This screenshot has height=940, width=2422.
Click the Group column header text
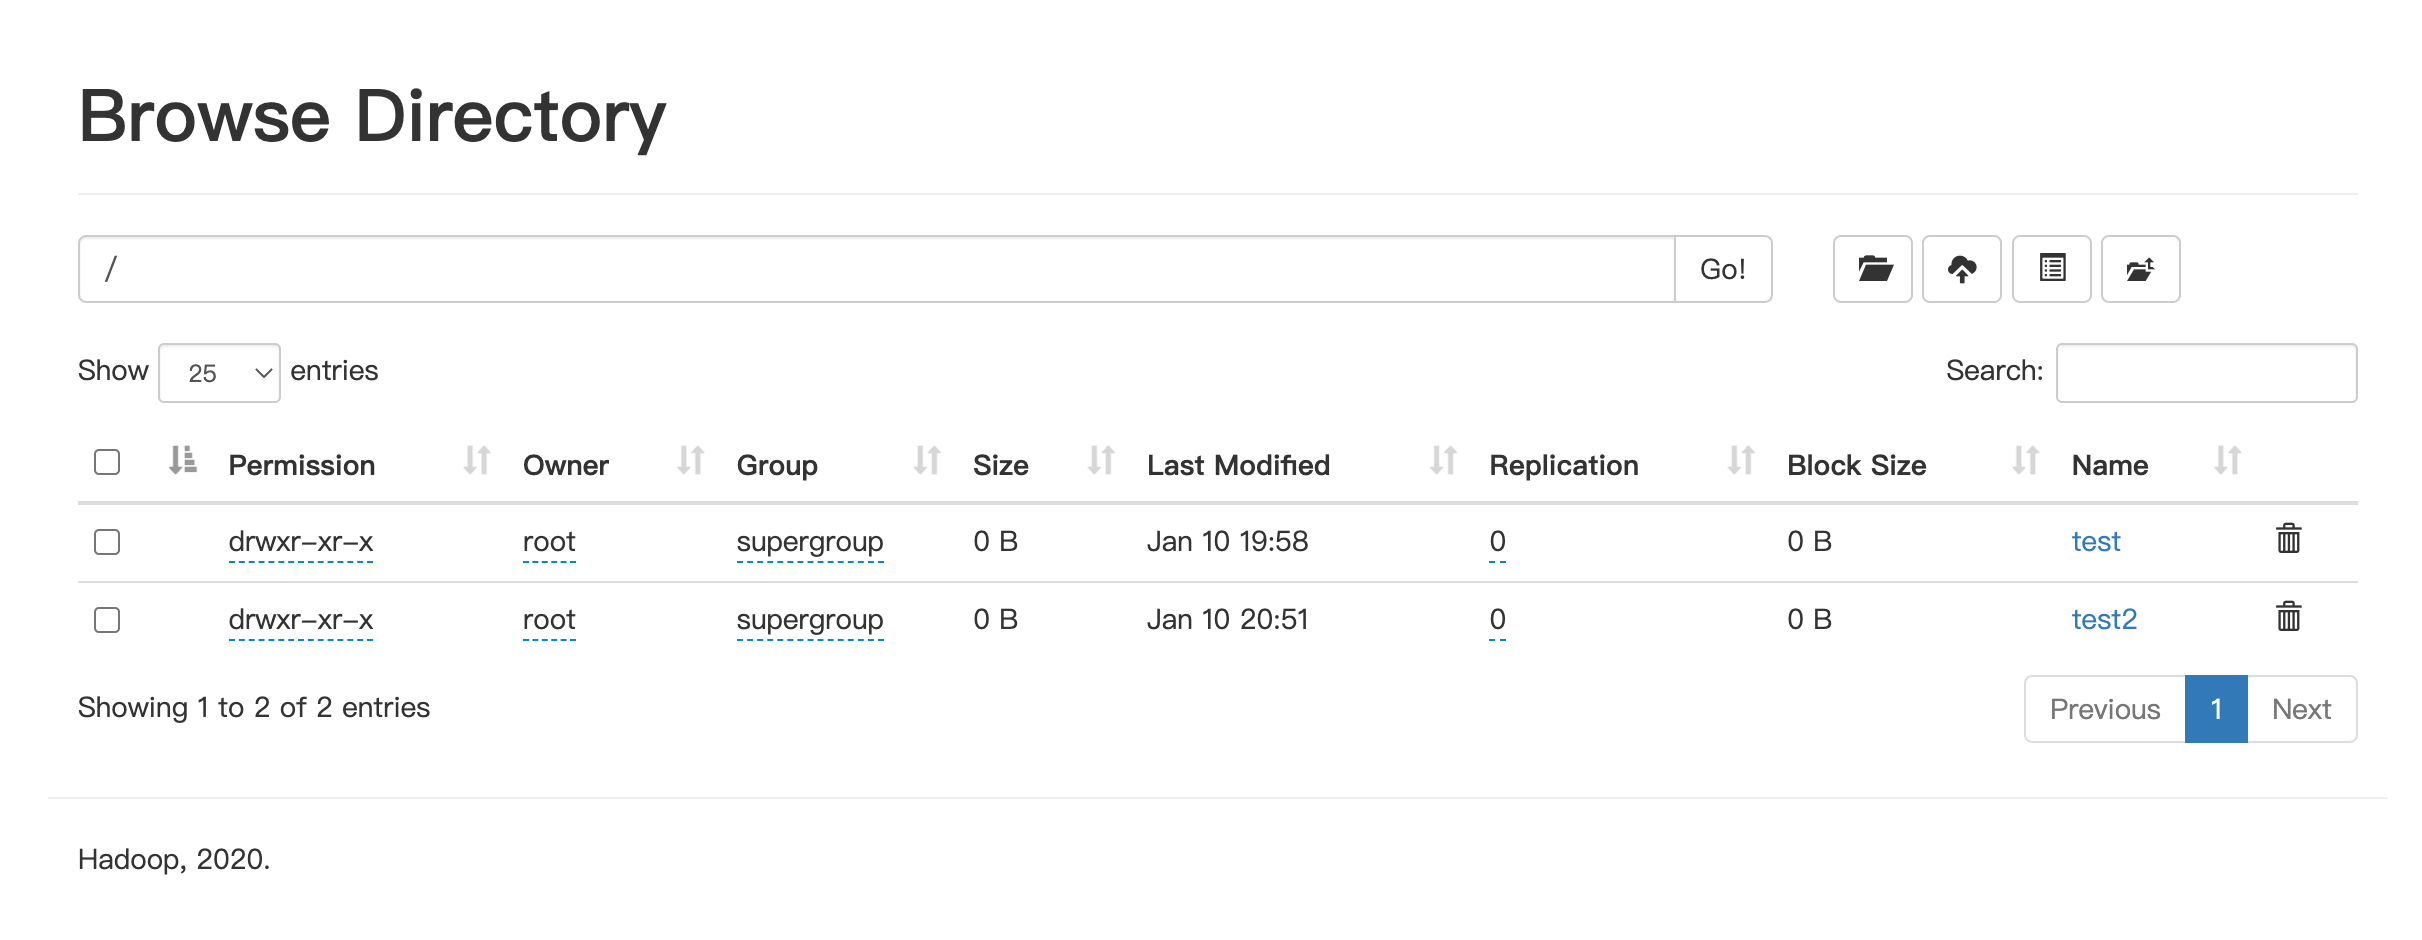point(777,465)
